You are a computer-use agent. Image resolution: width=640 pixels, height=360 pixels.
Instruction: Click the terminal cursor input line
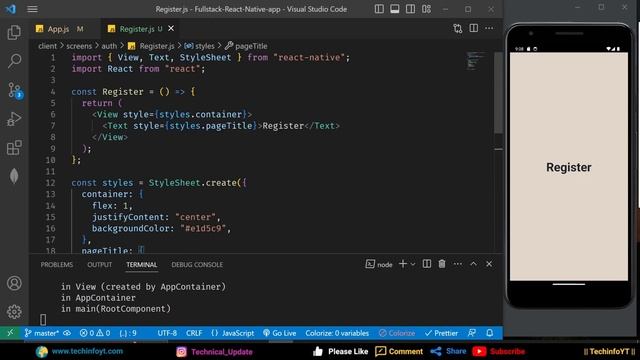click(x=43, y=319)
